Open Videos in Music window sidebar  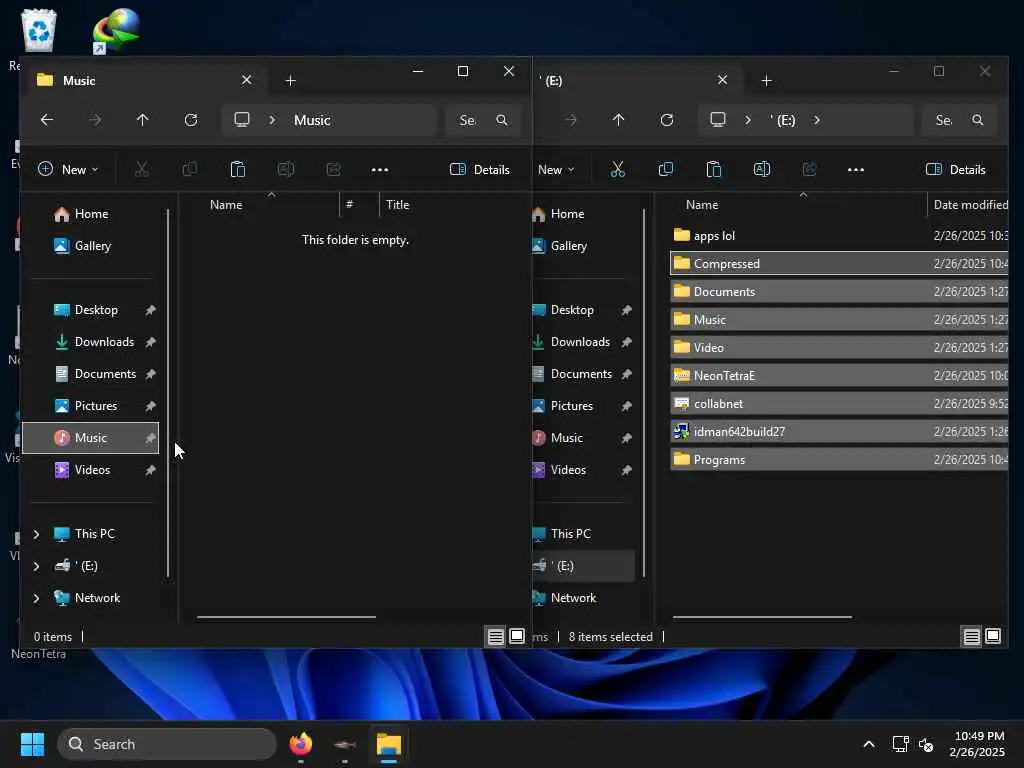pyautogui.click(x=91, y=470)
